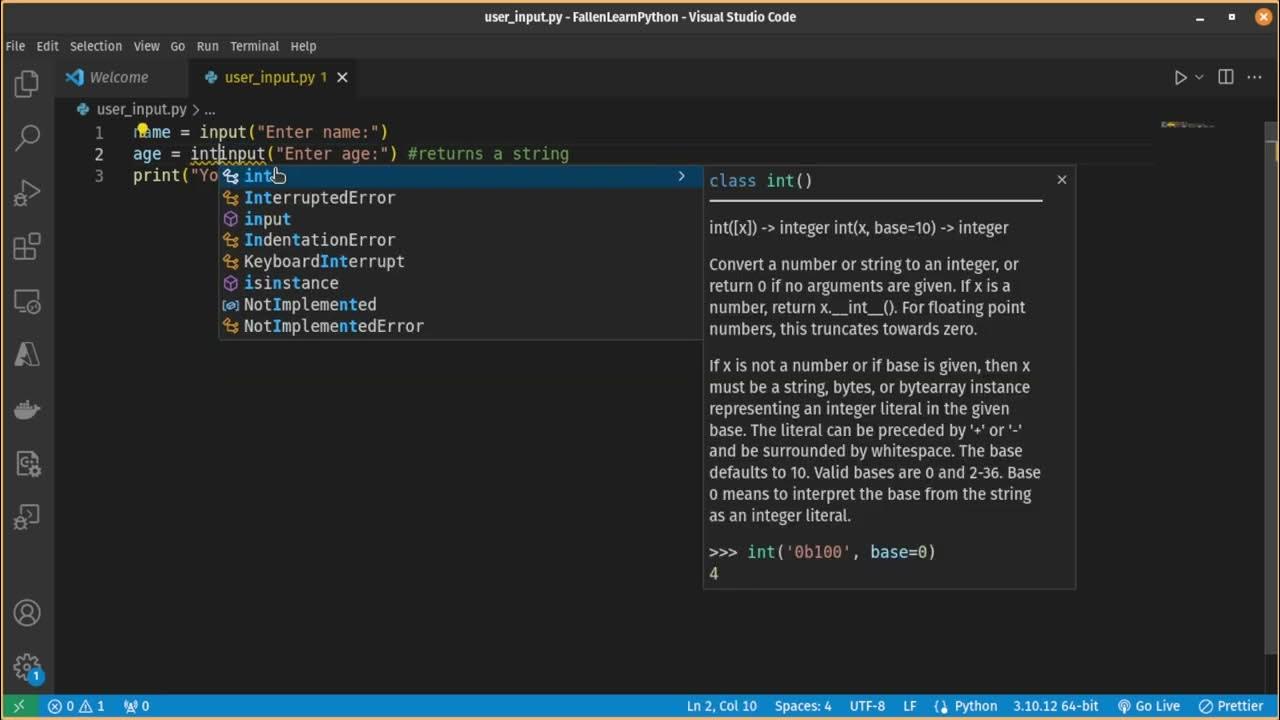Image resolution: width=1280 pixels, height=720 pixels.
Task: Expand details chevron on int suggestion
Action: [x=681, y=176]
